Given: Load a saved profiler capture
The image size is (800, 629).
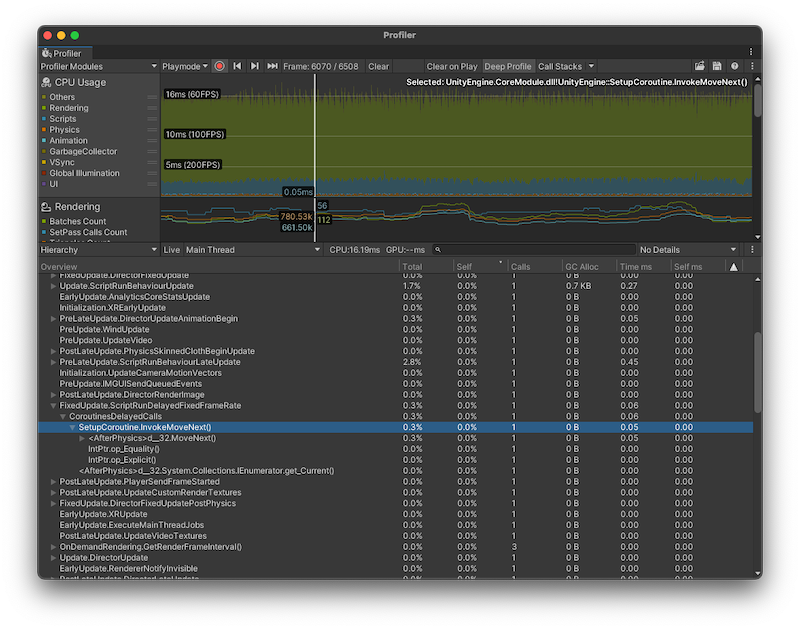Looking at the screenshot, I should tap(700, 65).
